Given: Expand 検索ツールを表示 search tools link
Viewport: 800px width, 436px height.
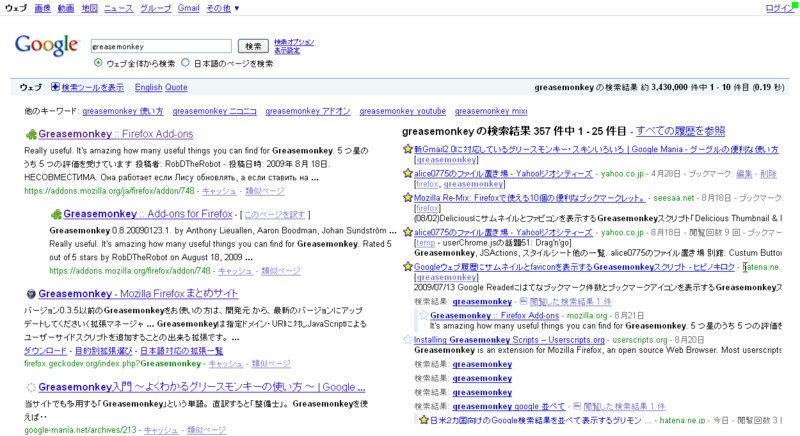Looking at the screenshot, I should pyautogui.click(x=92, y=87).
